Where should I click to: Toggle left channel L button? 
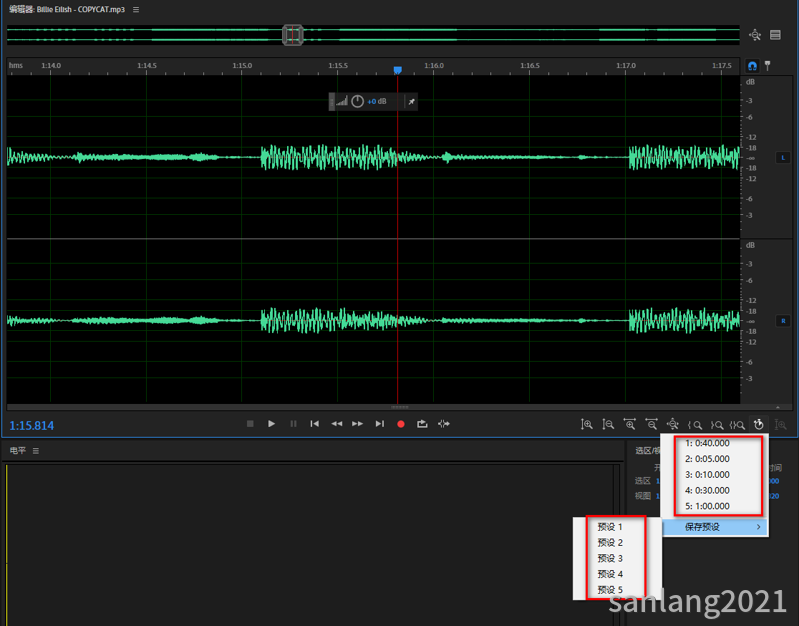[783, 158]
